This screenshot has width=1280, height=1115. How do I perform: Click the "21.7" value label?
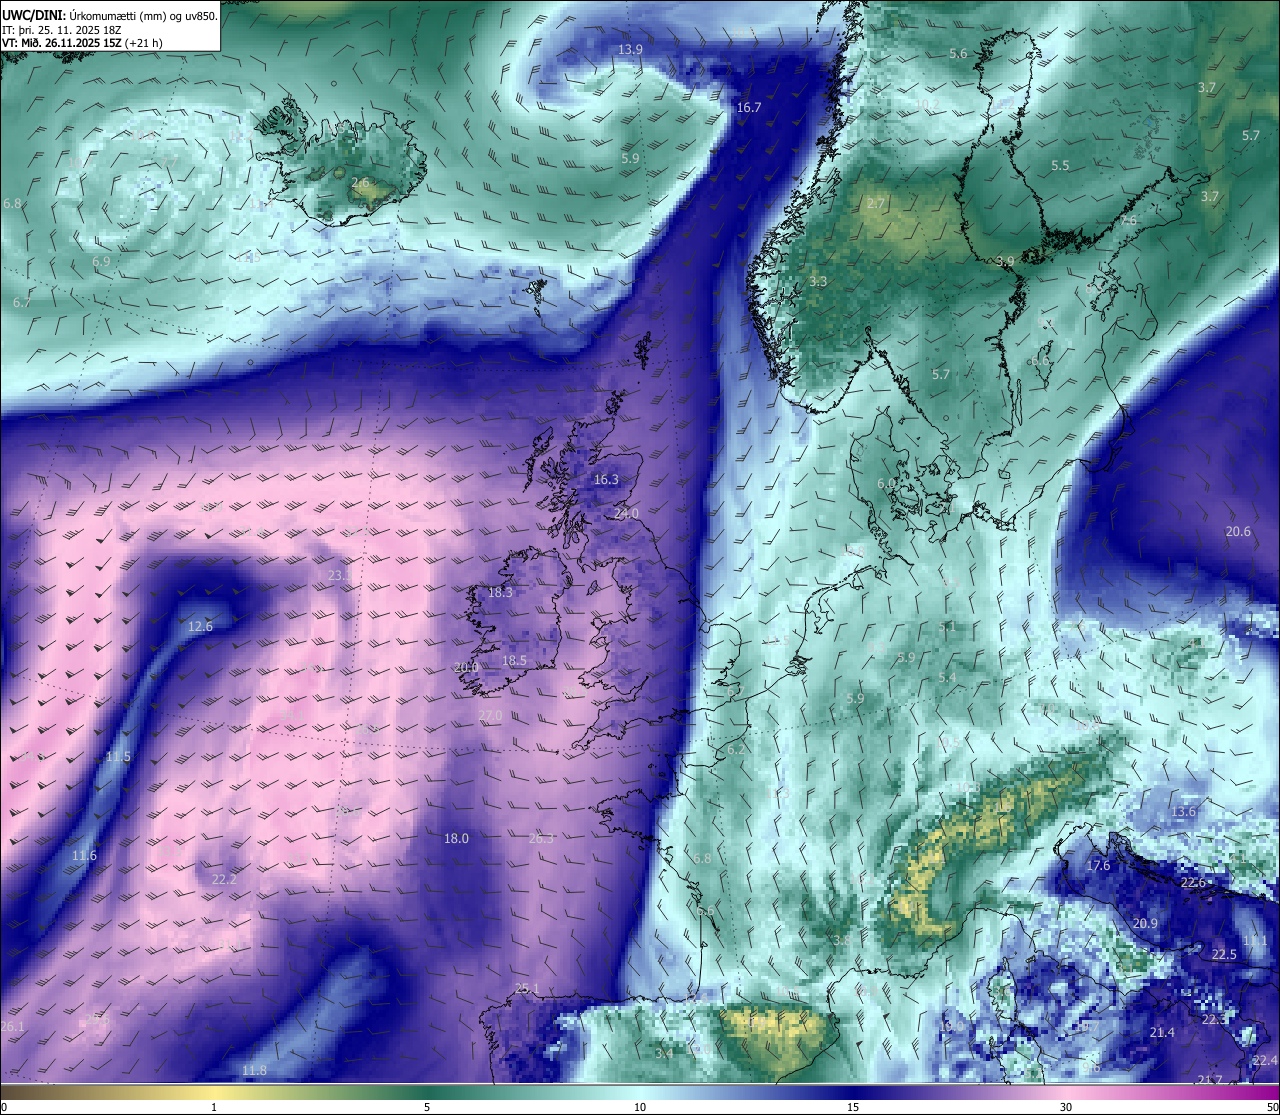(x=1210, y=1080)
